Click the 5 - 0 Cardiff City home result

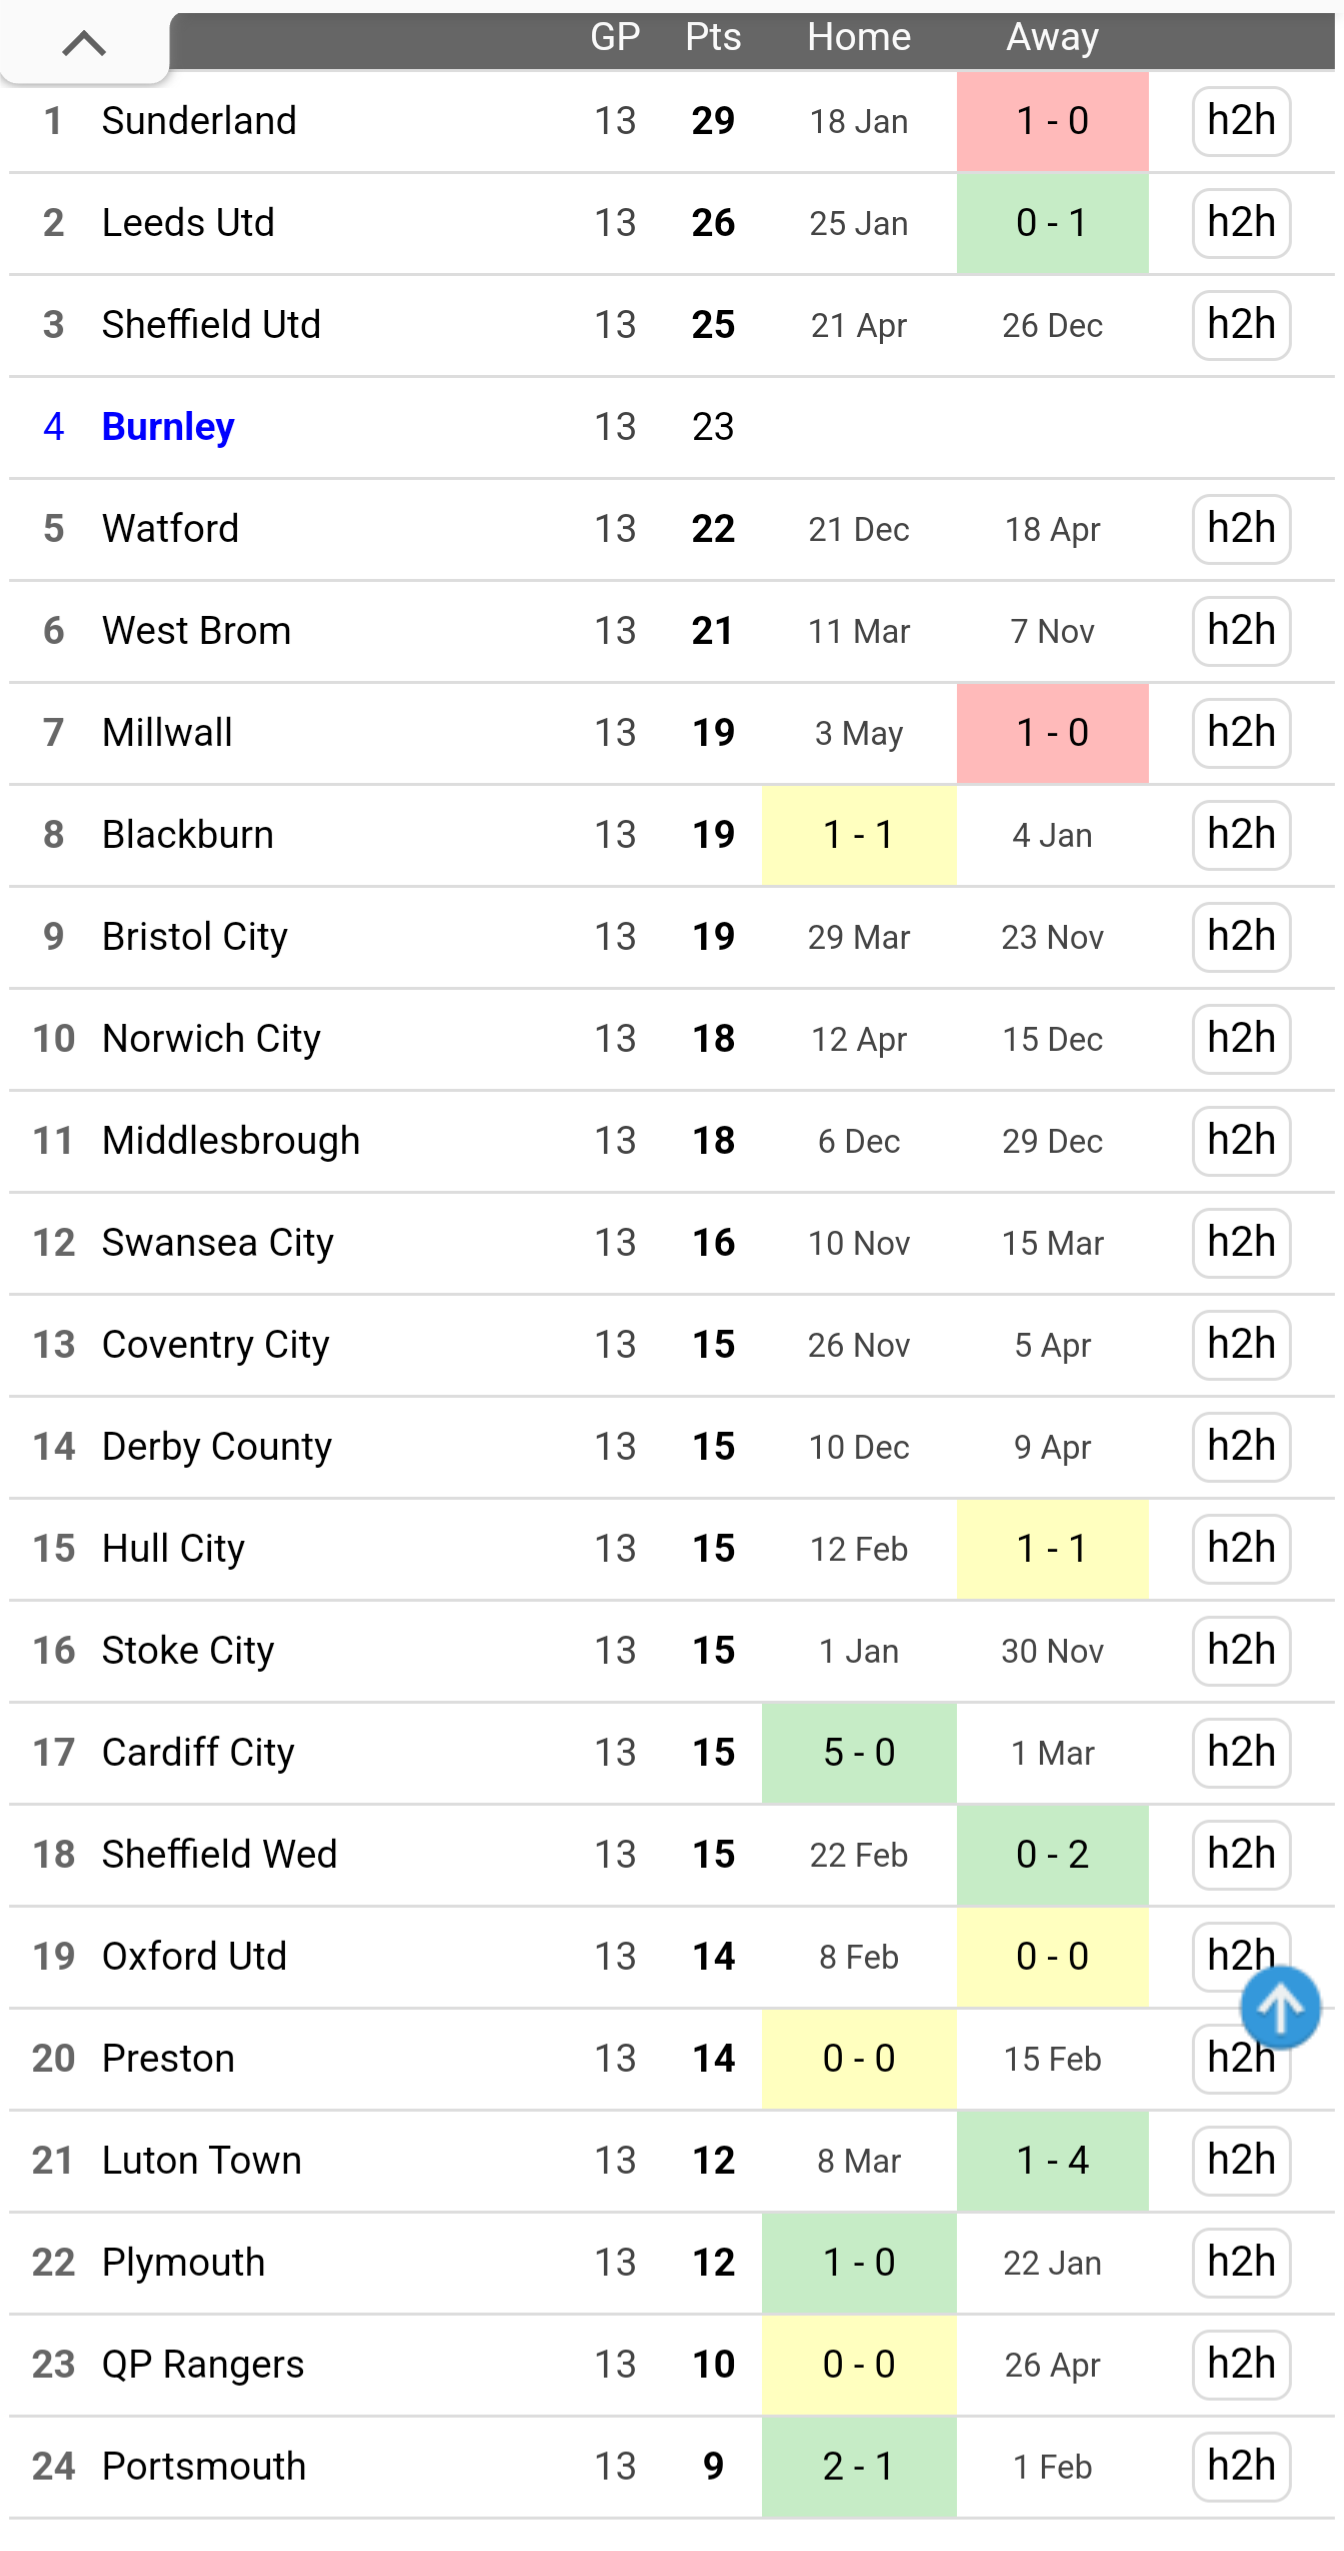[858, 1753]
